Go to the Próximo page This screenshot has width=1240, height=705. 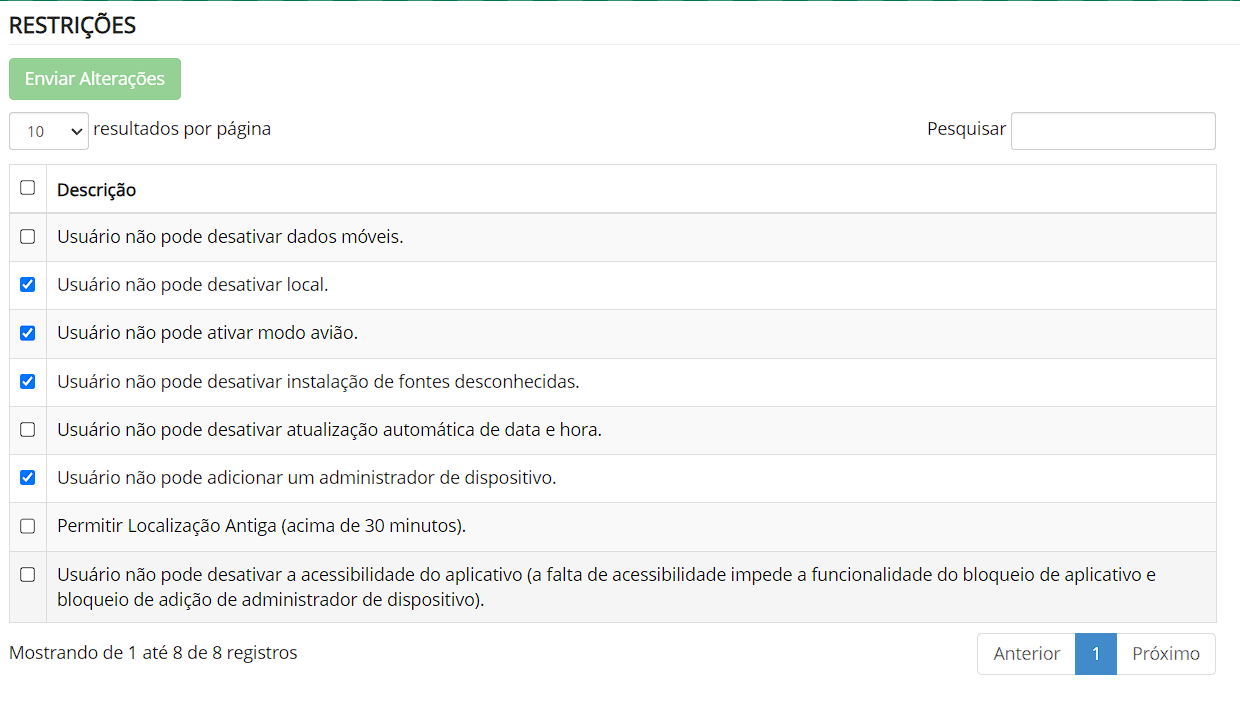tap(1165, 654)
